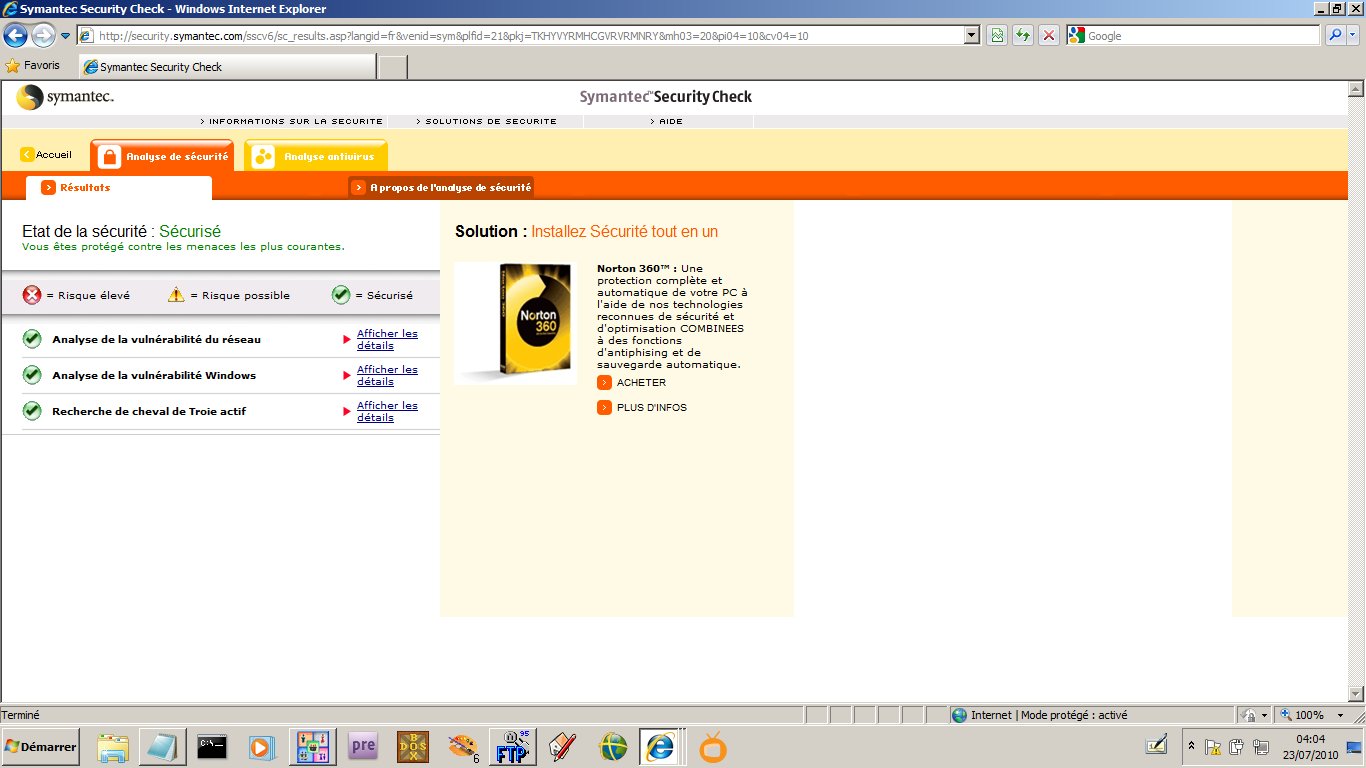Click the search magnifier button
The height and width of the screenshot is (768, 1366).
click(x=1334, y=35)
